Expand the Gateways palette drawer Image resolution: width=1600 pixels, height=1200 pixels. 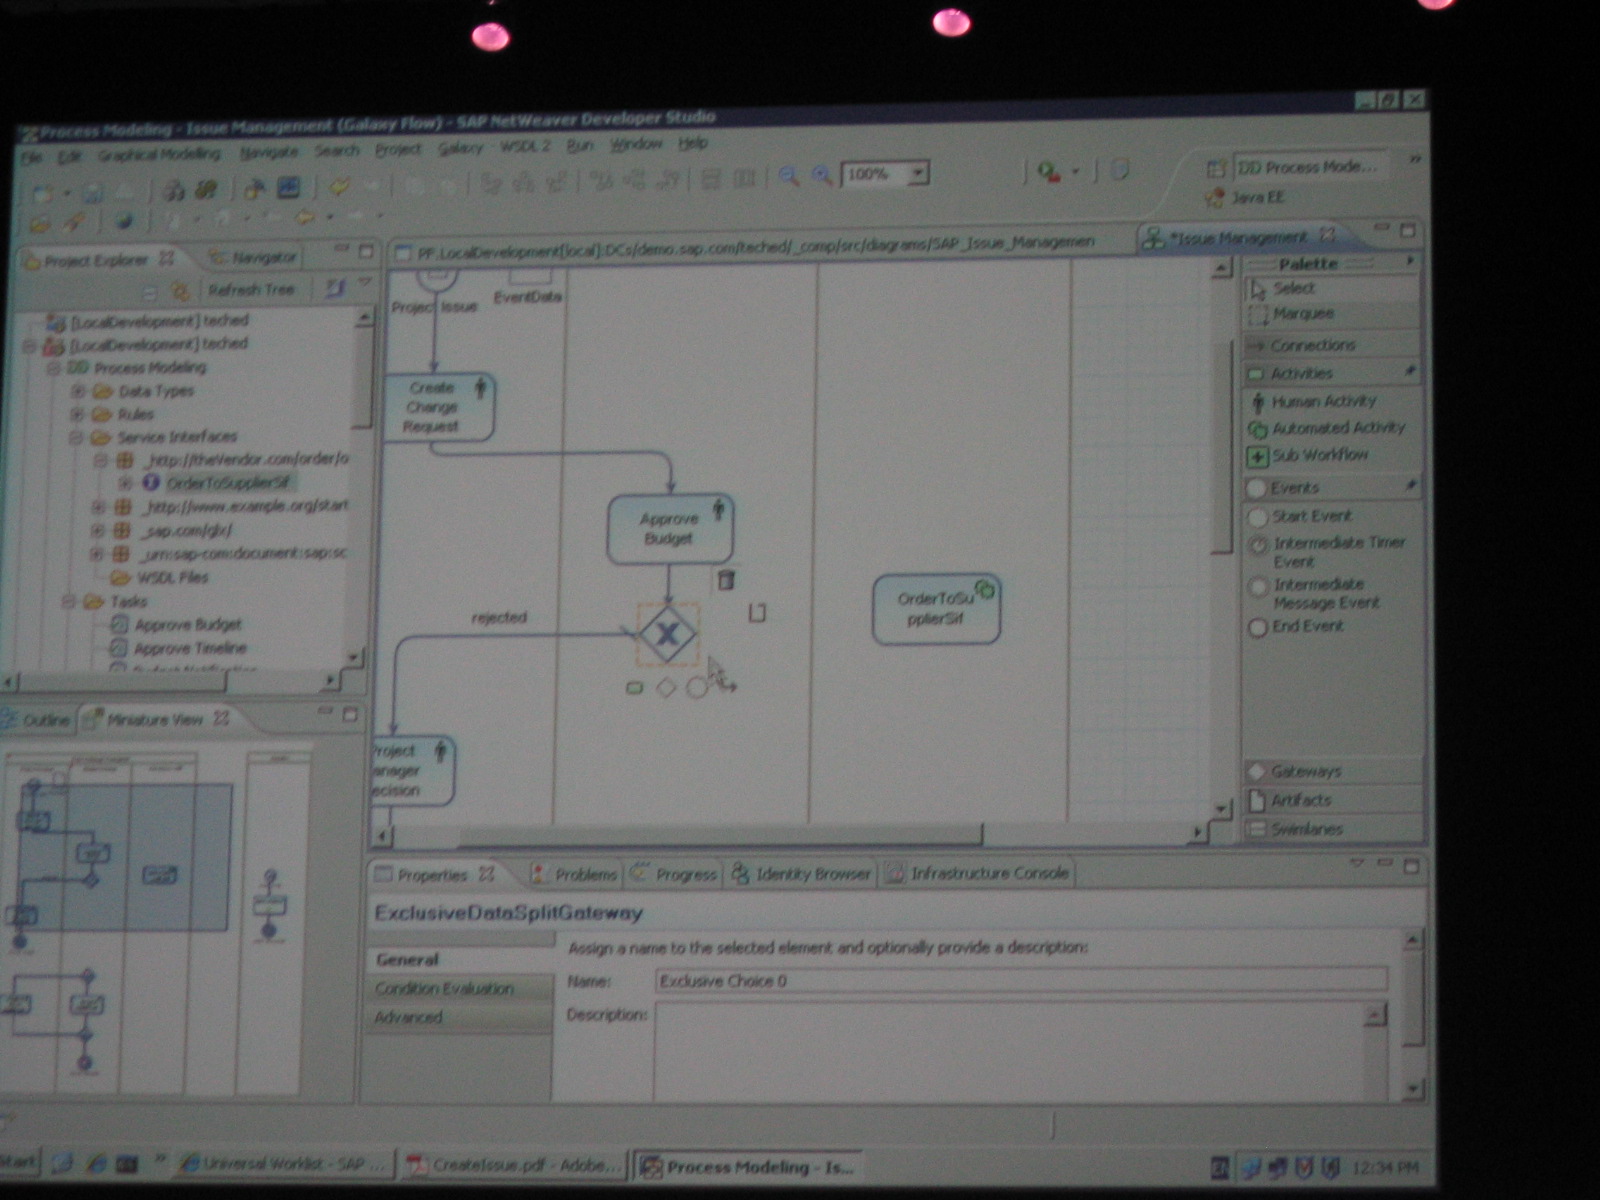1331,772
